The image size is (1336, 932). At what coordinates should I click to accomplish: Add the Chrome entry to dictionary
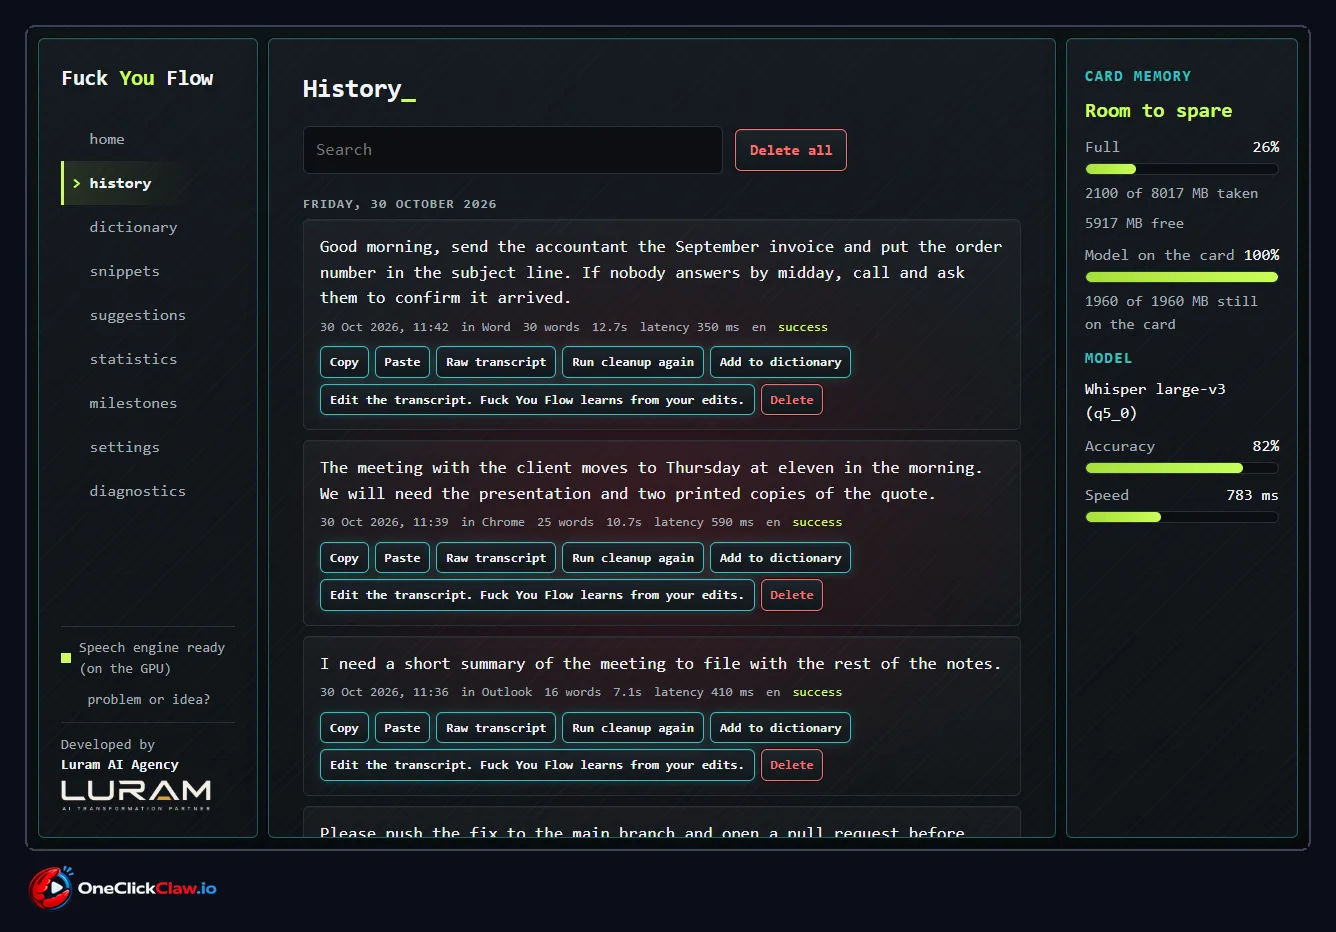click(780, 558)
